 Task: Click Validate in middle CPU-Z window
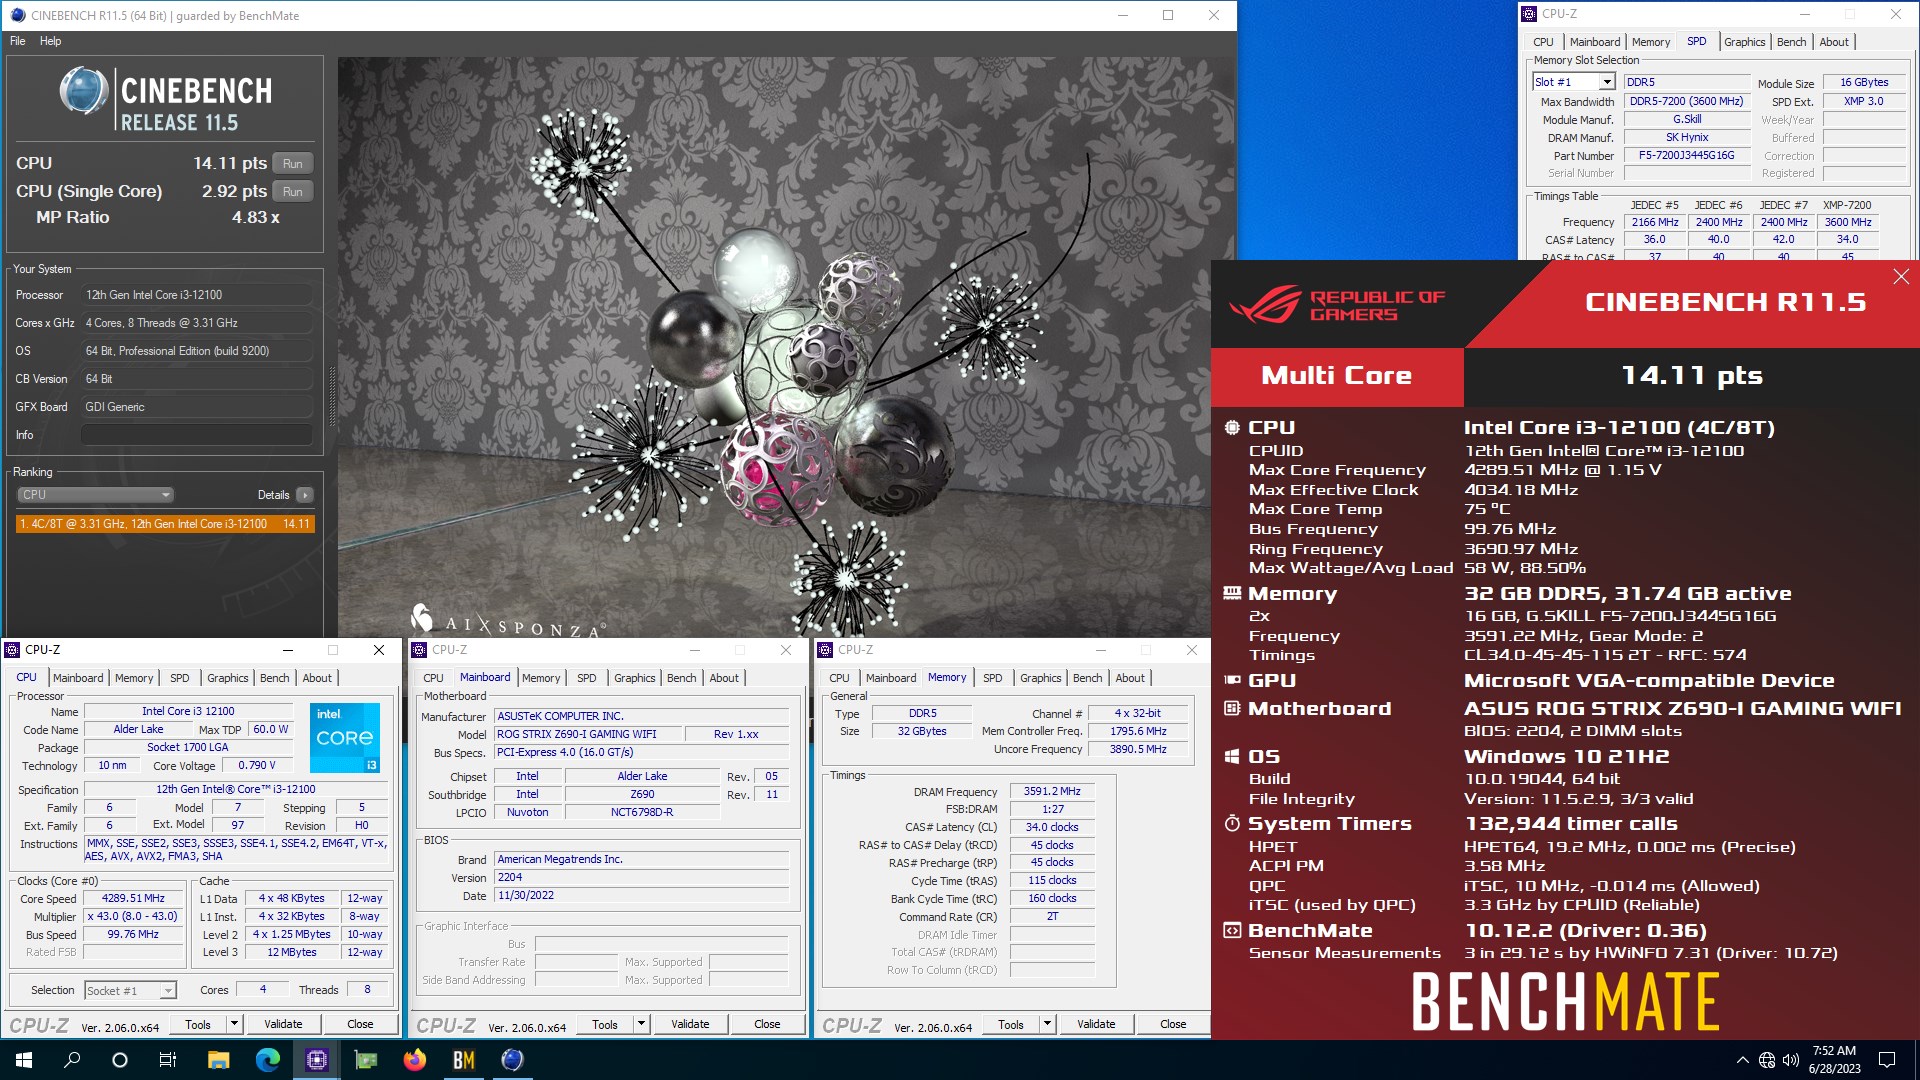690,1024
